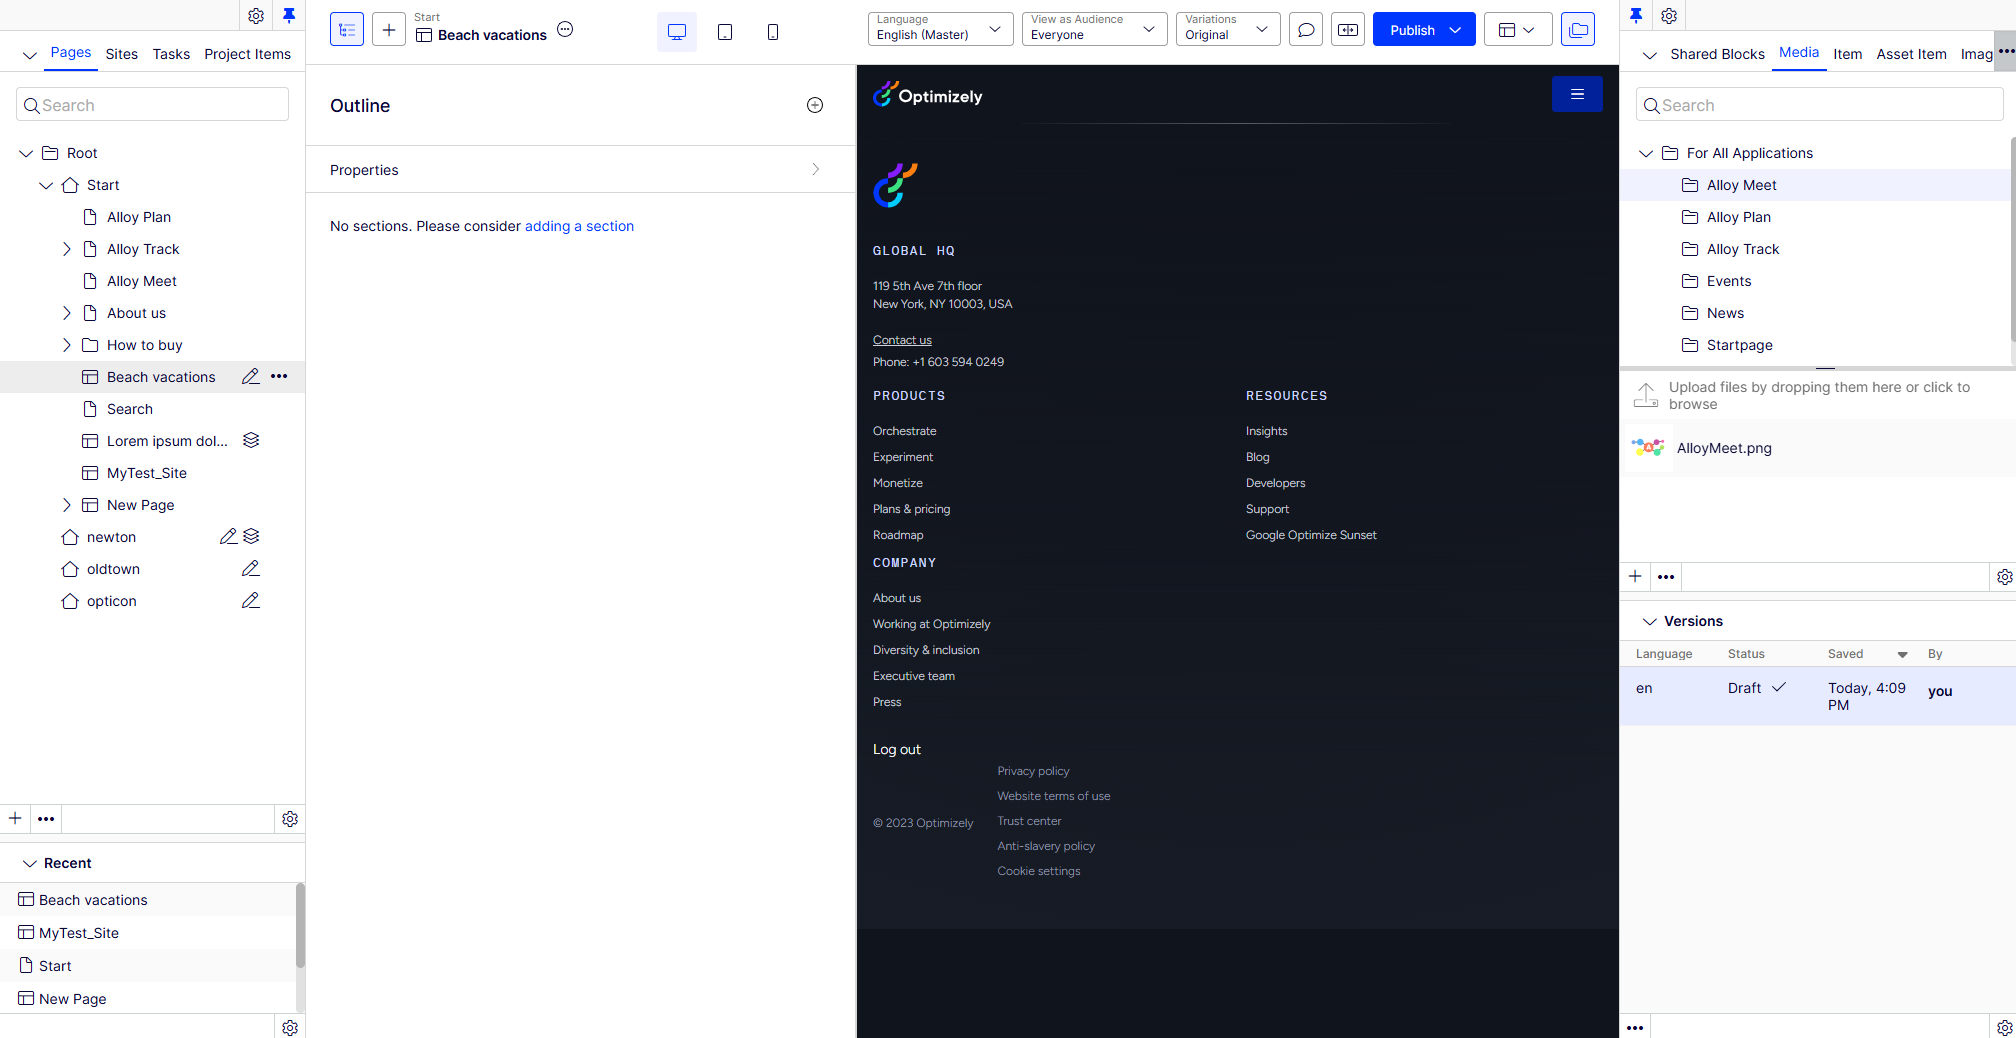
Task: Click the plus icon below the page tree
Action: click(15, 819)
